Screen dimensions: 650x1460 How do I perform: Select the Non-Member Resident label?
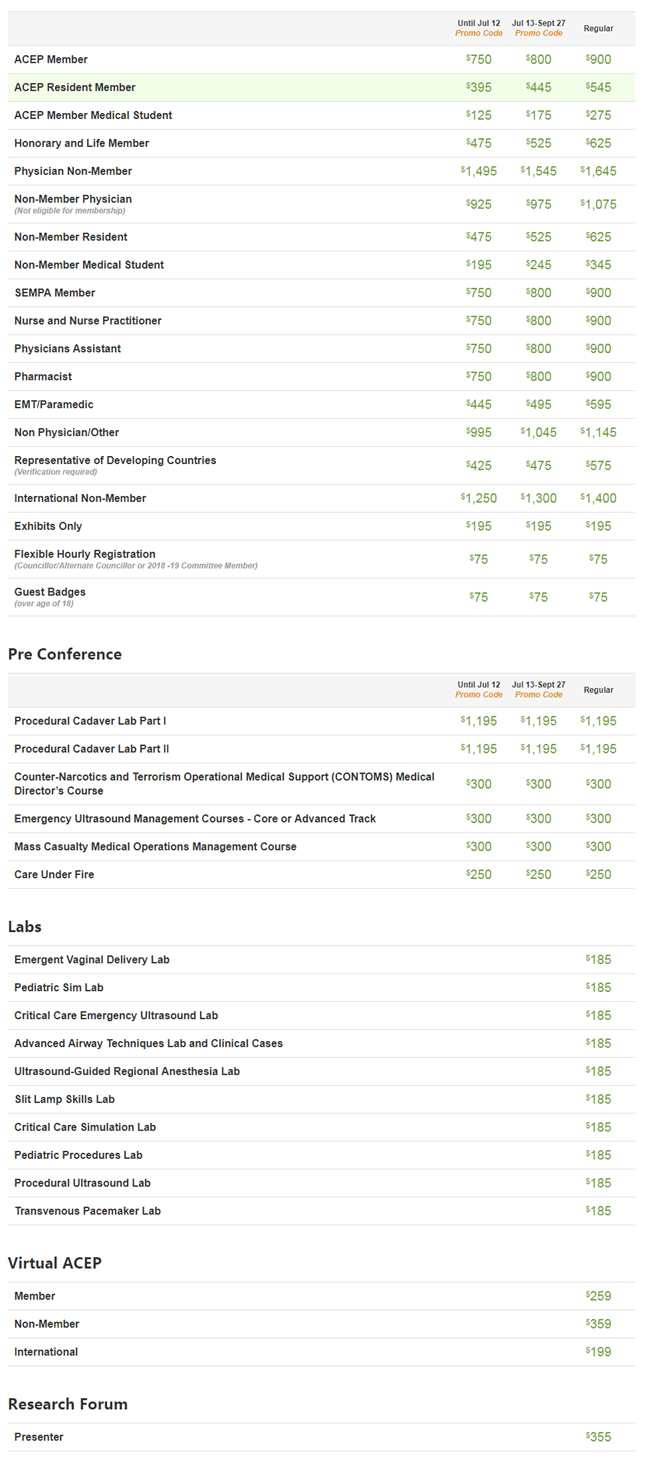coord(71,238)
